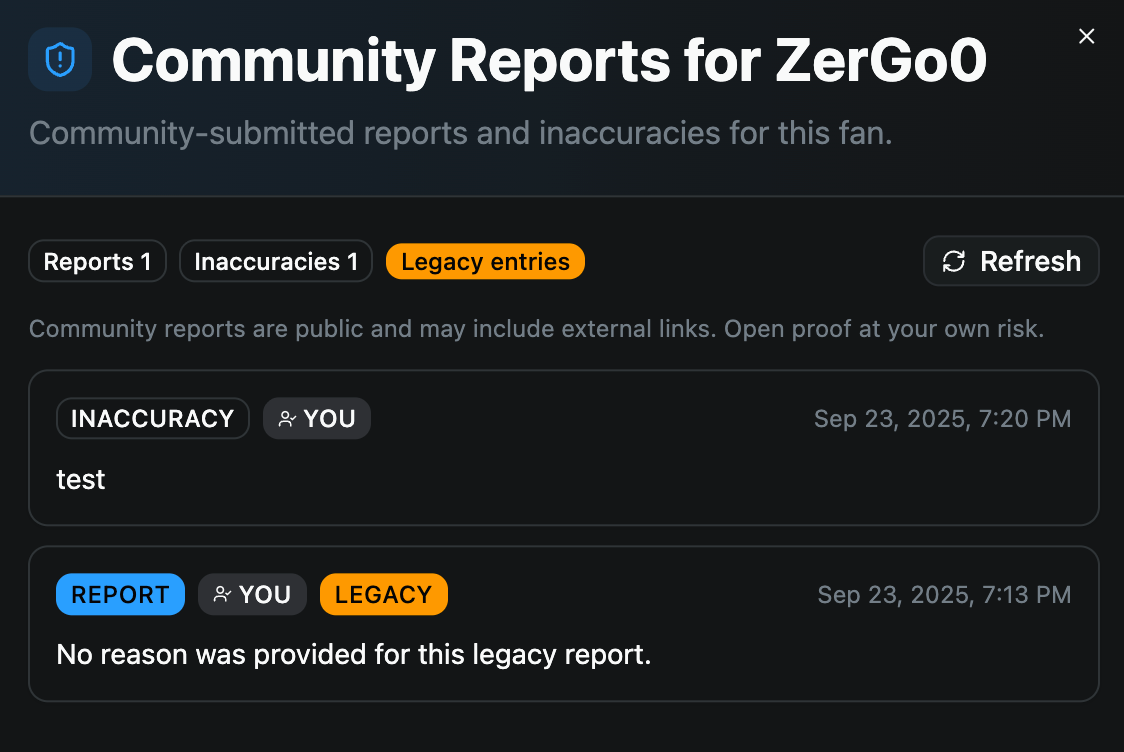Click the blue REPORT badge

pos(120,595)
